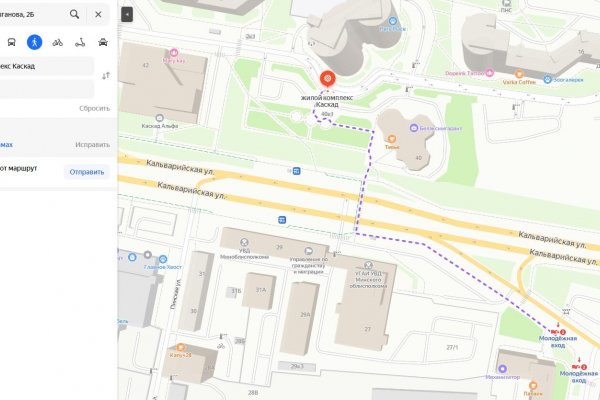
Task: Choose taxi route mode
Action: coord(103,42)
